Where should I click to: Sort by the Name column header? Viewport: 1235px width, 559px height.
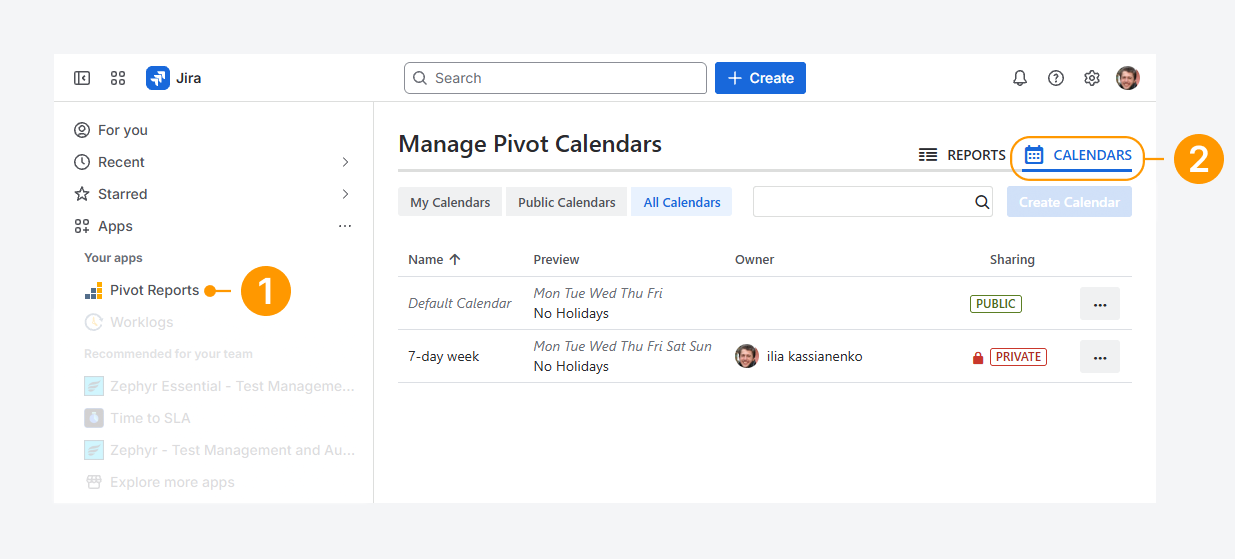pos(425,259)
